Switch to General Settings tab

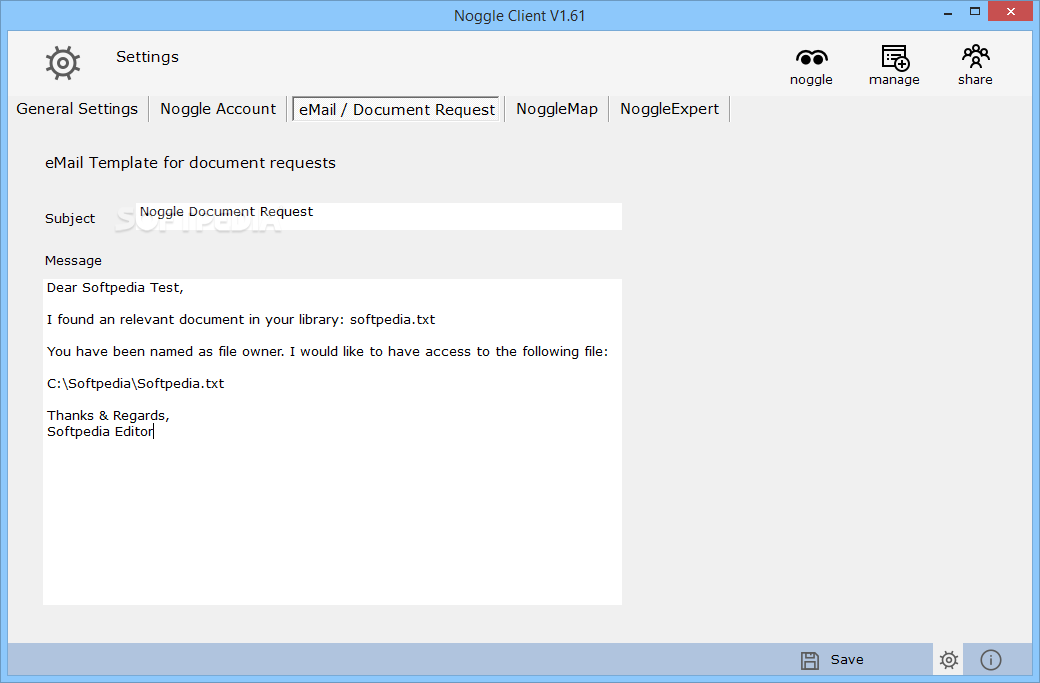click(77, 109)
